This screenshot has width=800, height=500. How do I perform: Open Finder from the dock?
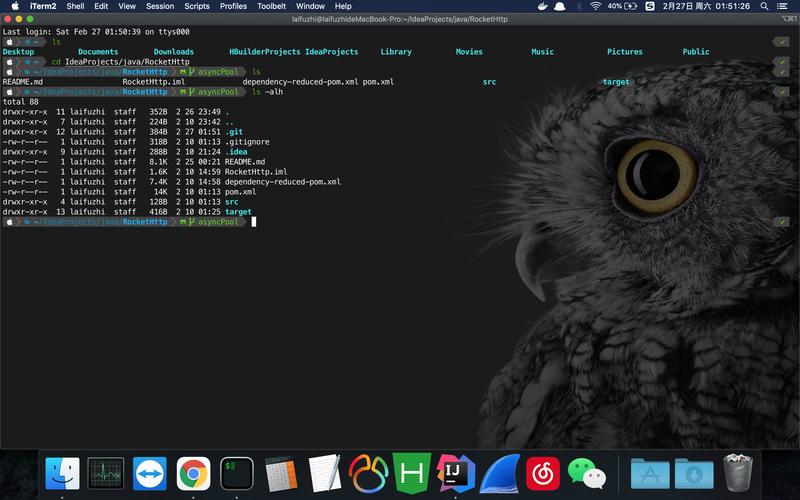coord(63,473)
